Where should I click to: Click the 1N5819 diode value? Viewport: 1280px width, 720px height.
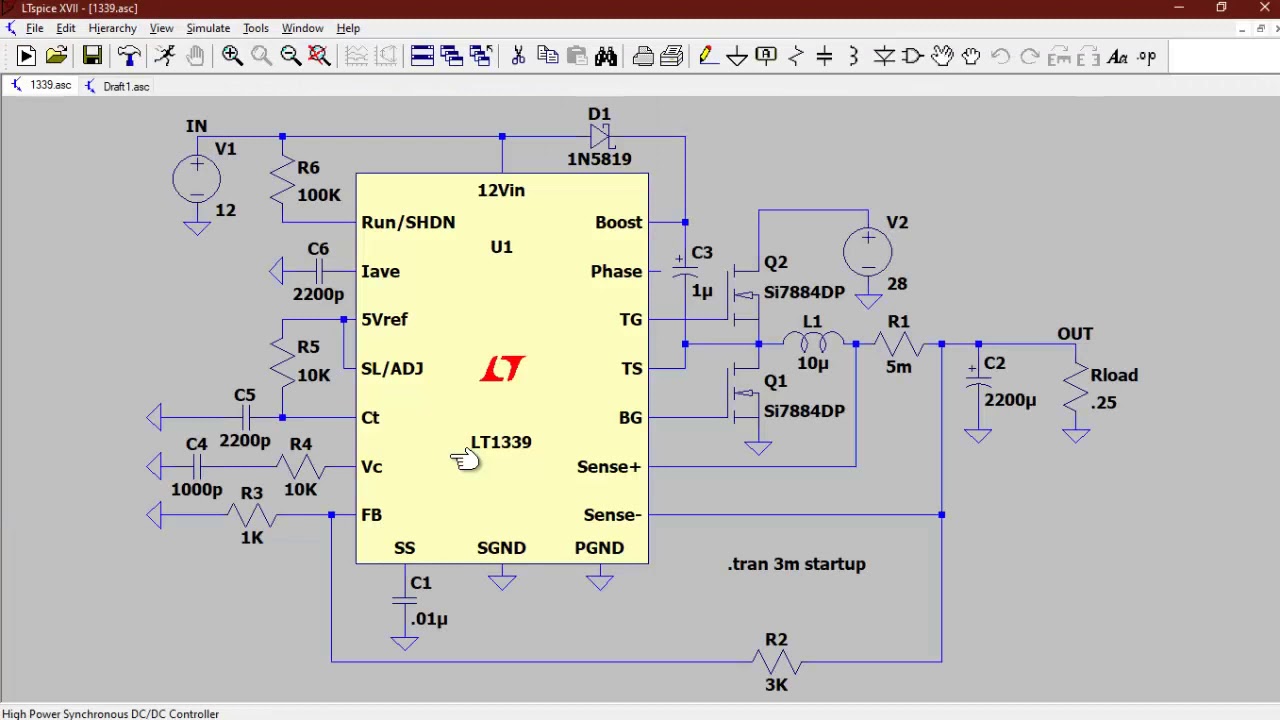pyautogui.click(x=599, y=159)
